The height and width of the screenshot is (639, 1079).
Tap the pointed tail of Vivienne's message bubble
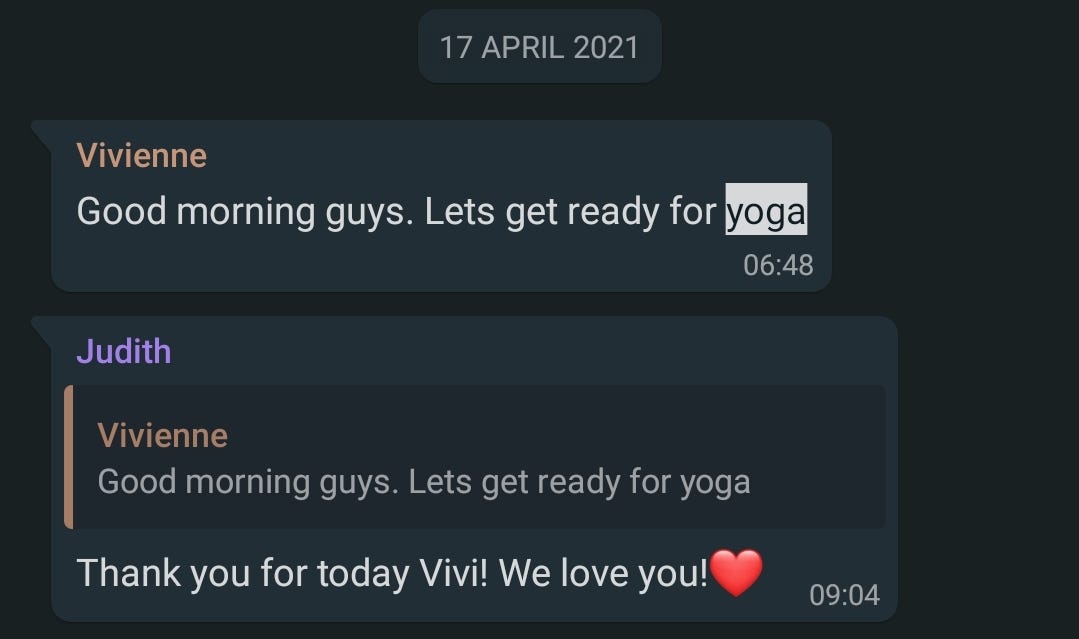pos(42,133)
